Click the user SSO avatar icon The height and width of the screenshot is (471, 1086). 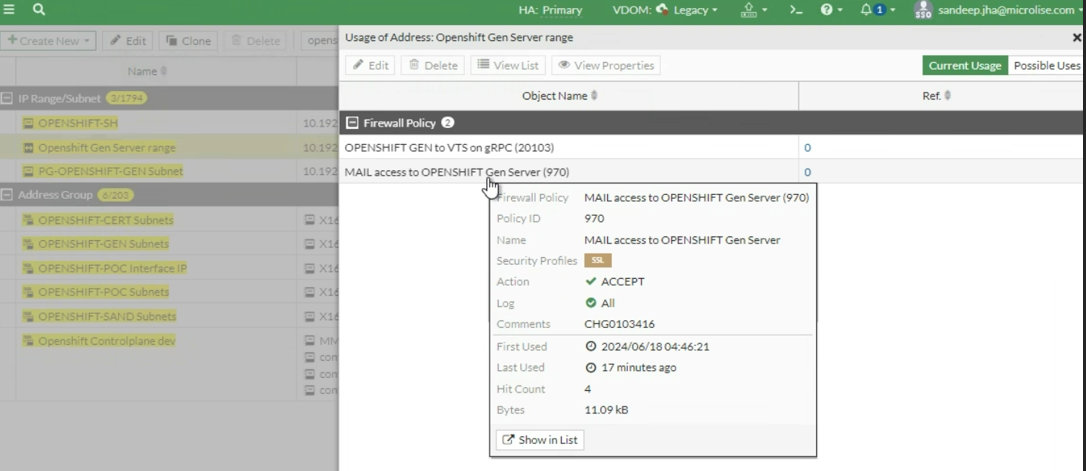922,10
